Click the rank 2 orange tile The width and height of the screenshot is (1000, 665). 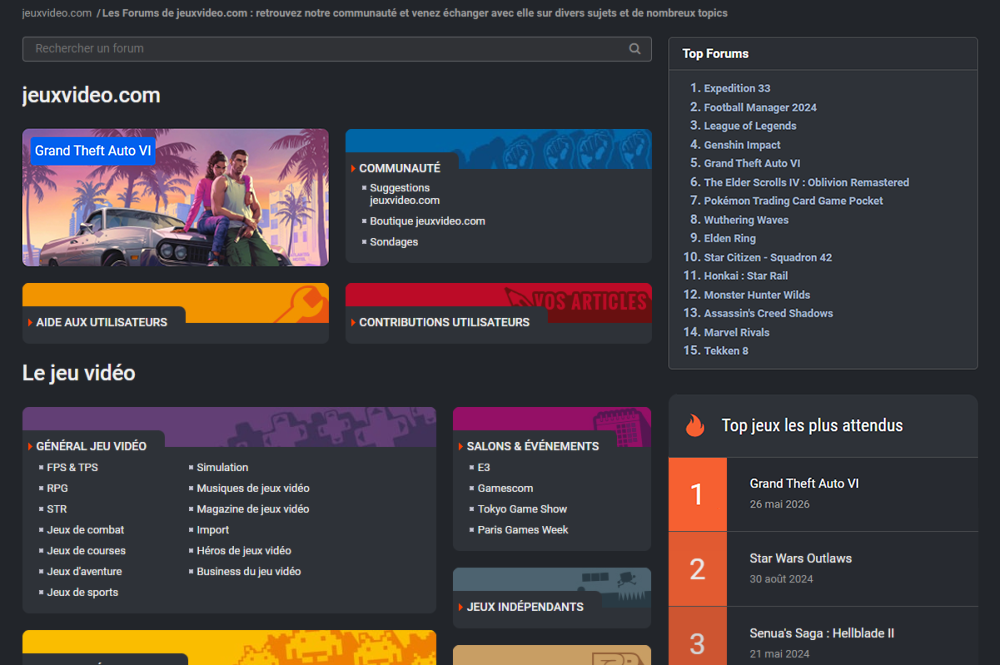click(x=697, y=569)
